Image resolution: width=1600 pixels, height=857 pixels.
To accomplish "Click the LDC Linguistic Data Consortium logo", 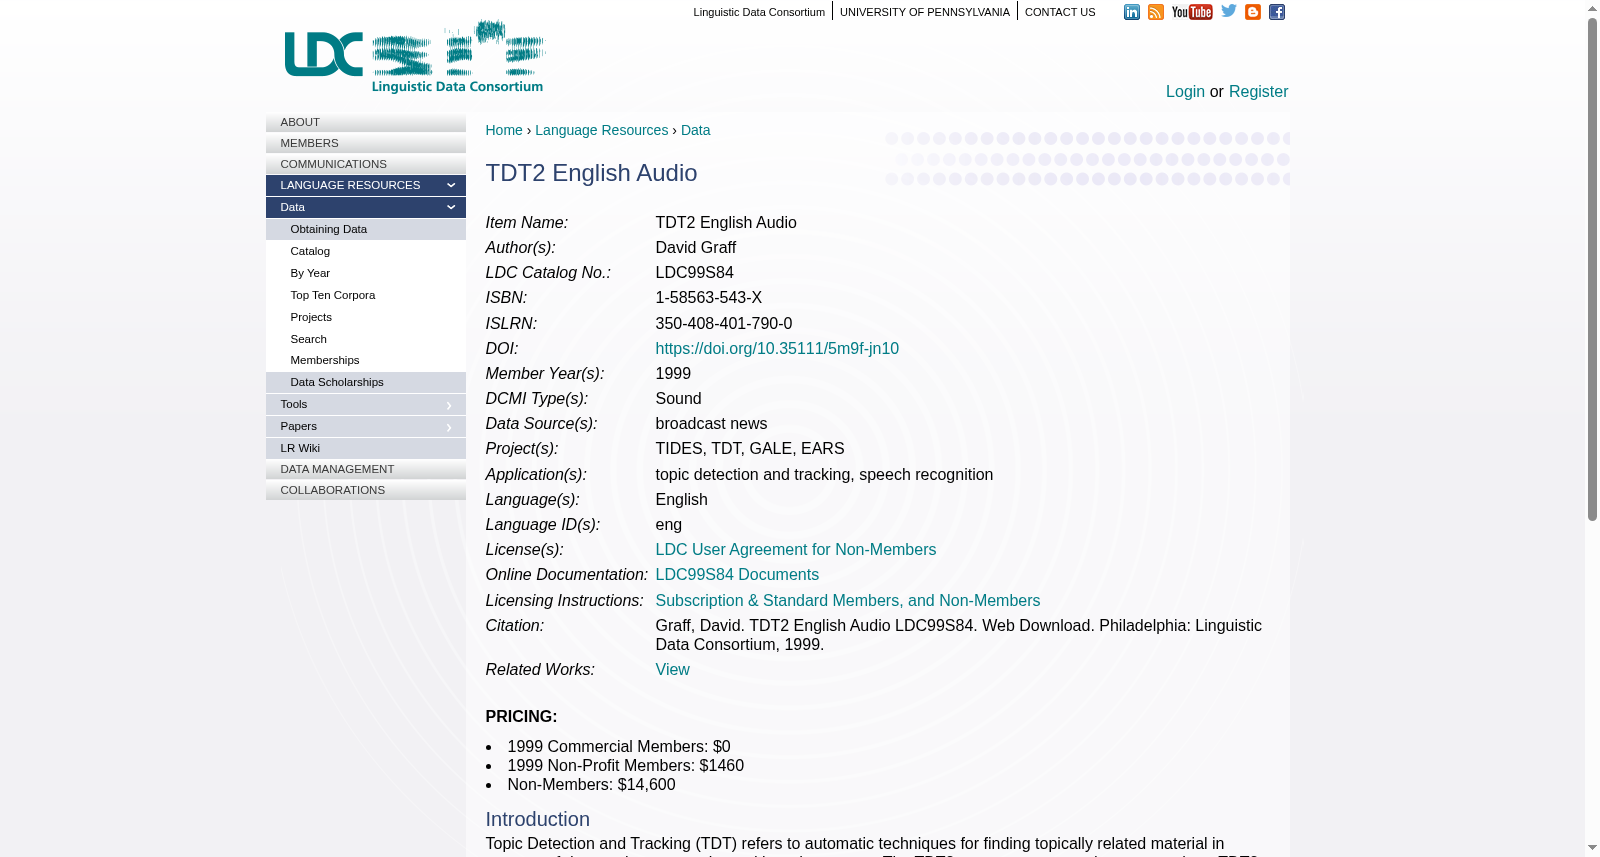I will pyautogui.click(x=415, y=57).
